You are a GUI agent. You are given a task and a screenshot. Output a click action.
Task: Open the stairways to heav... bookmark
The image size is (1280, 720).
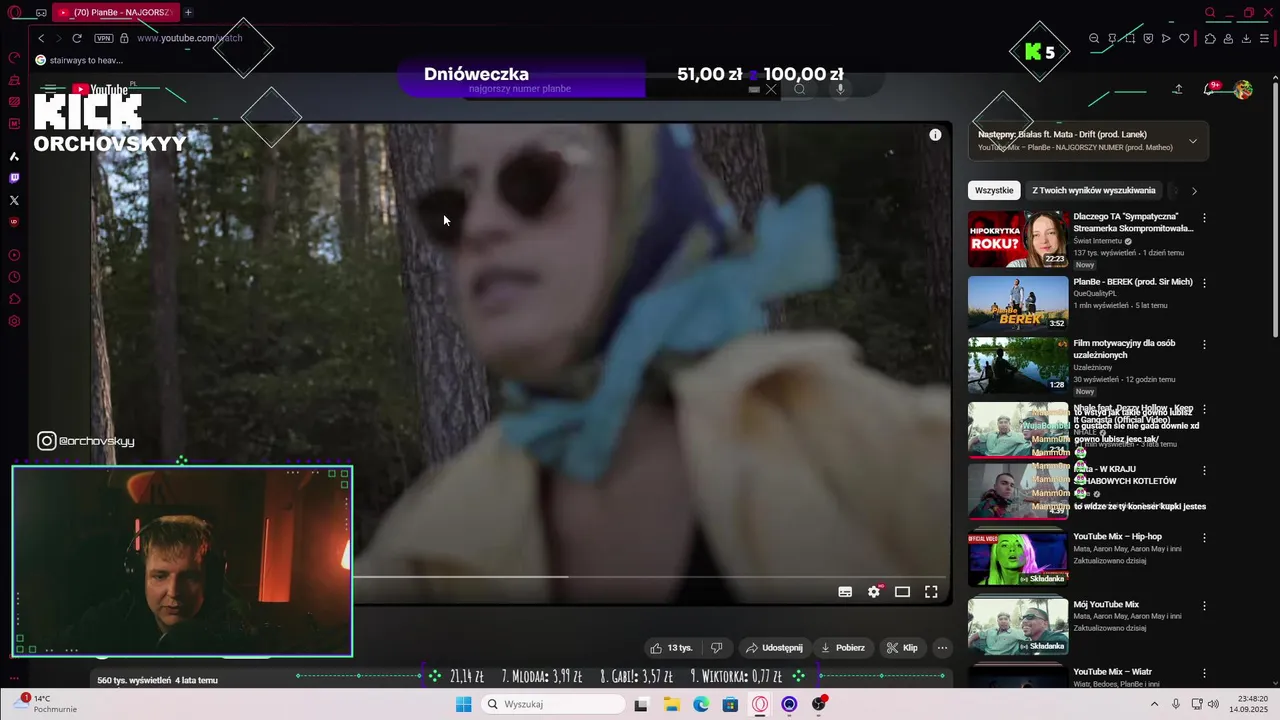pos(79,60)
